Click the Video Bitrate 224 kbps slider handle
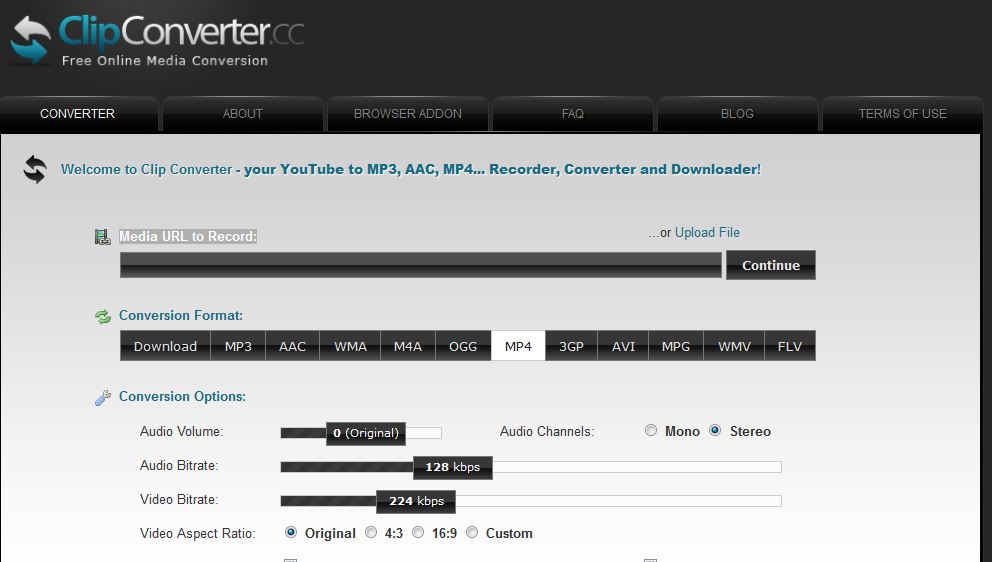Viewport: 992px width, 562px height. [x=416, y=501]
